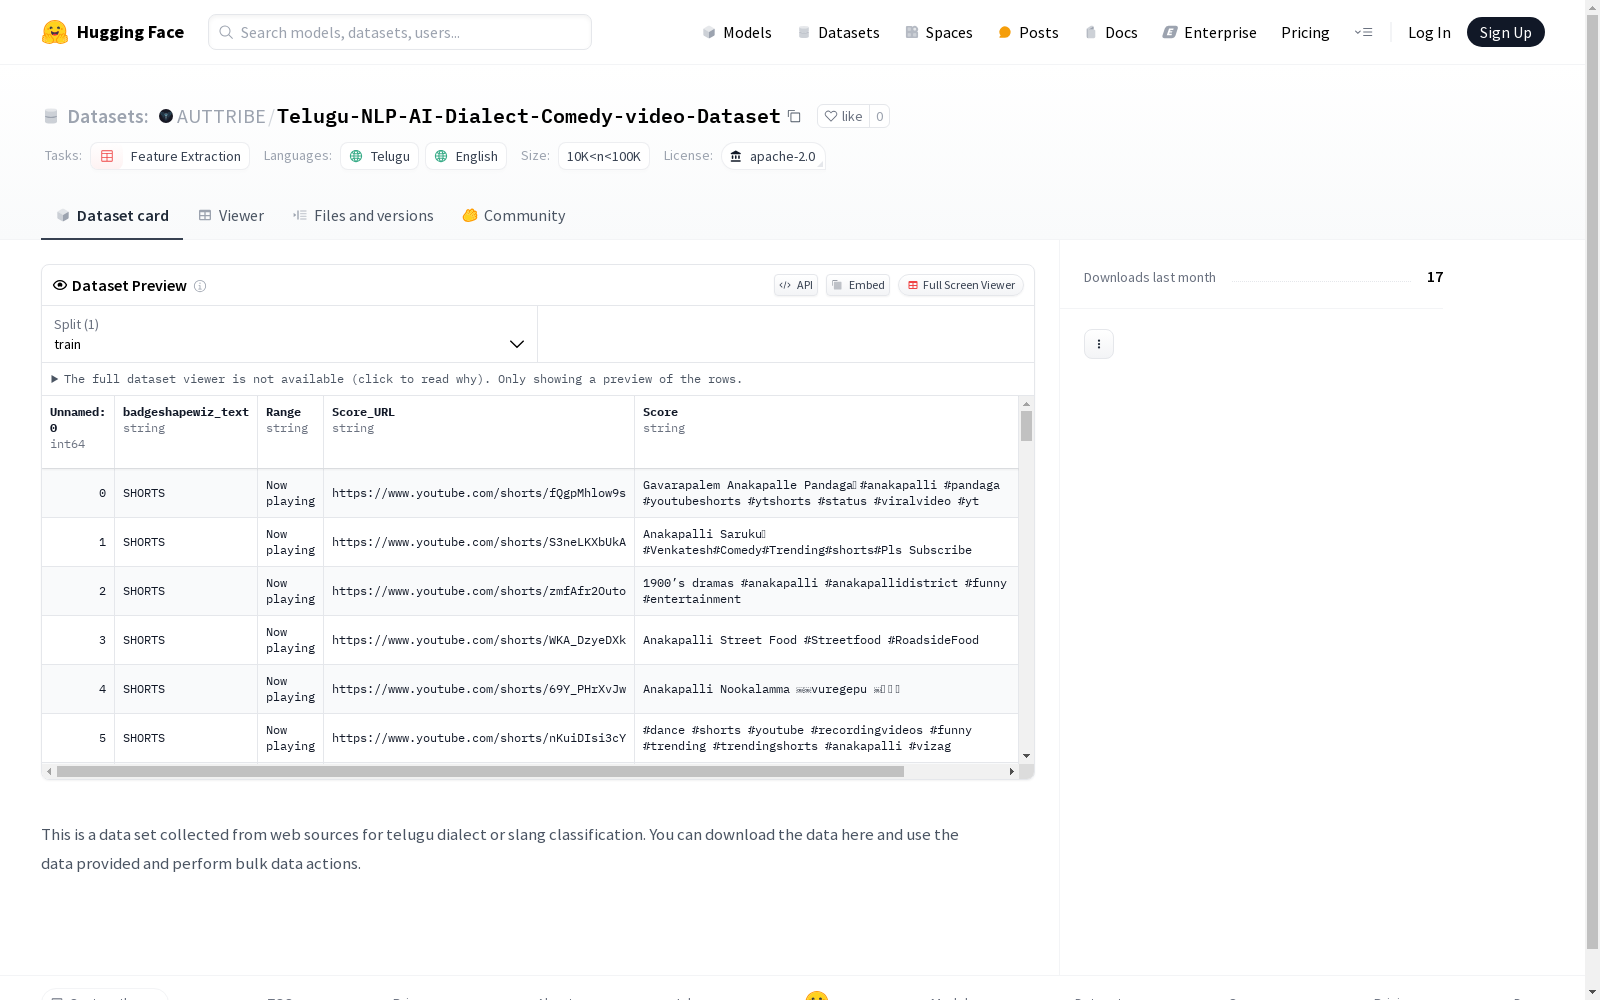
Task: Click the Anakapalli Street Food score cell
Action: [826, 640]
